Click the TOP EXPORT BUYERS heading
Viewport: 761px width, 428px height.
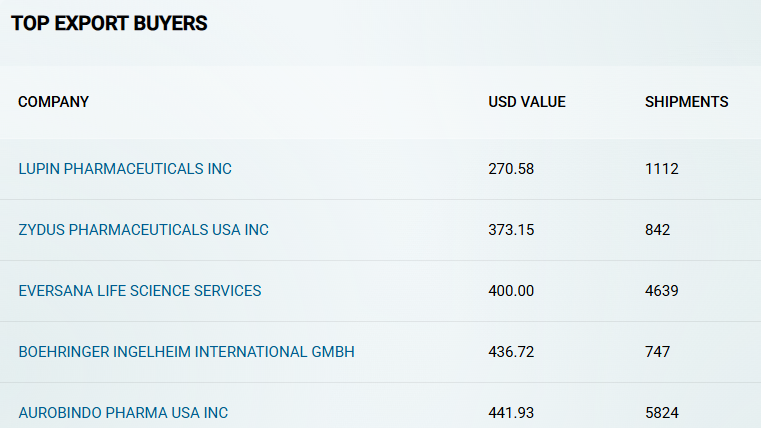coord(109,23)
